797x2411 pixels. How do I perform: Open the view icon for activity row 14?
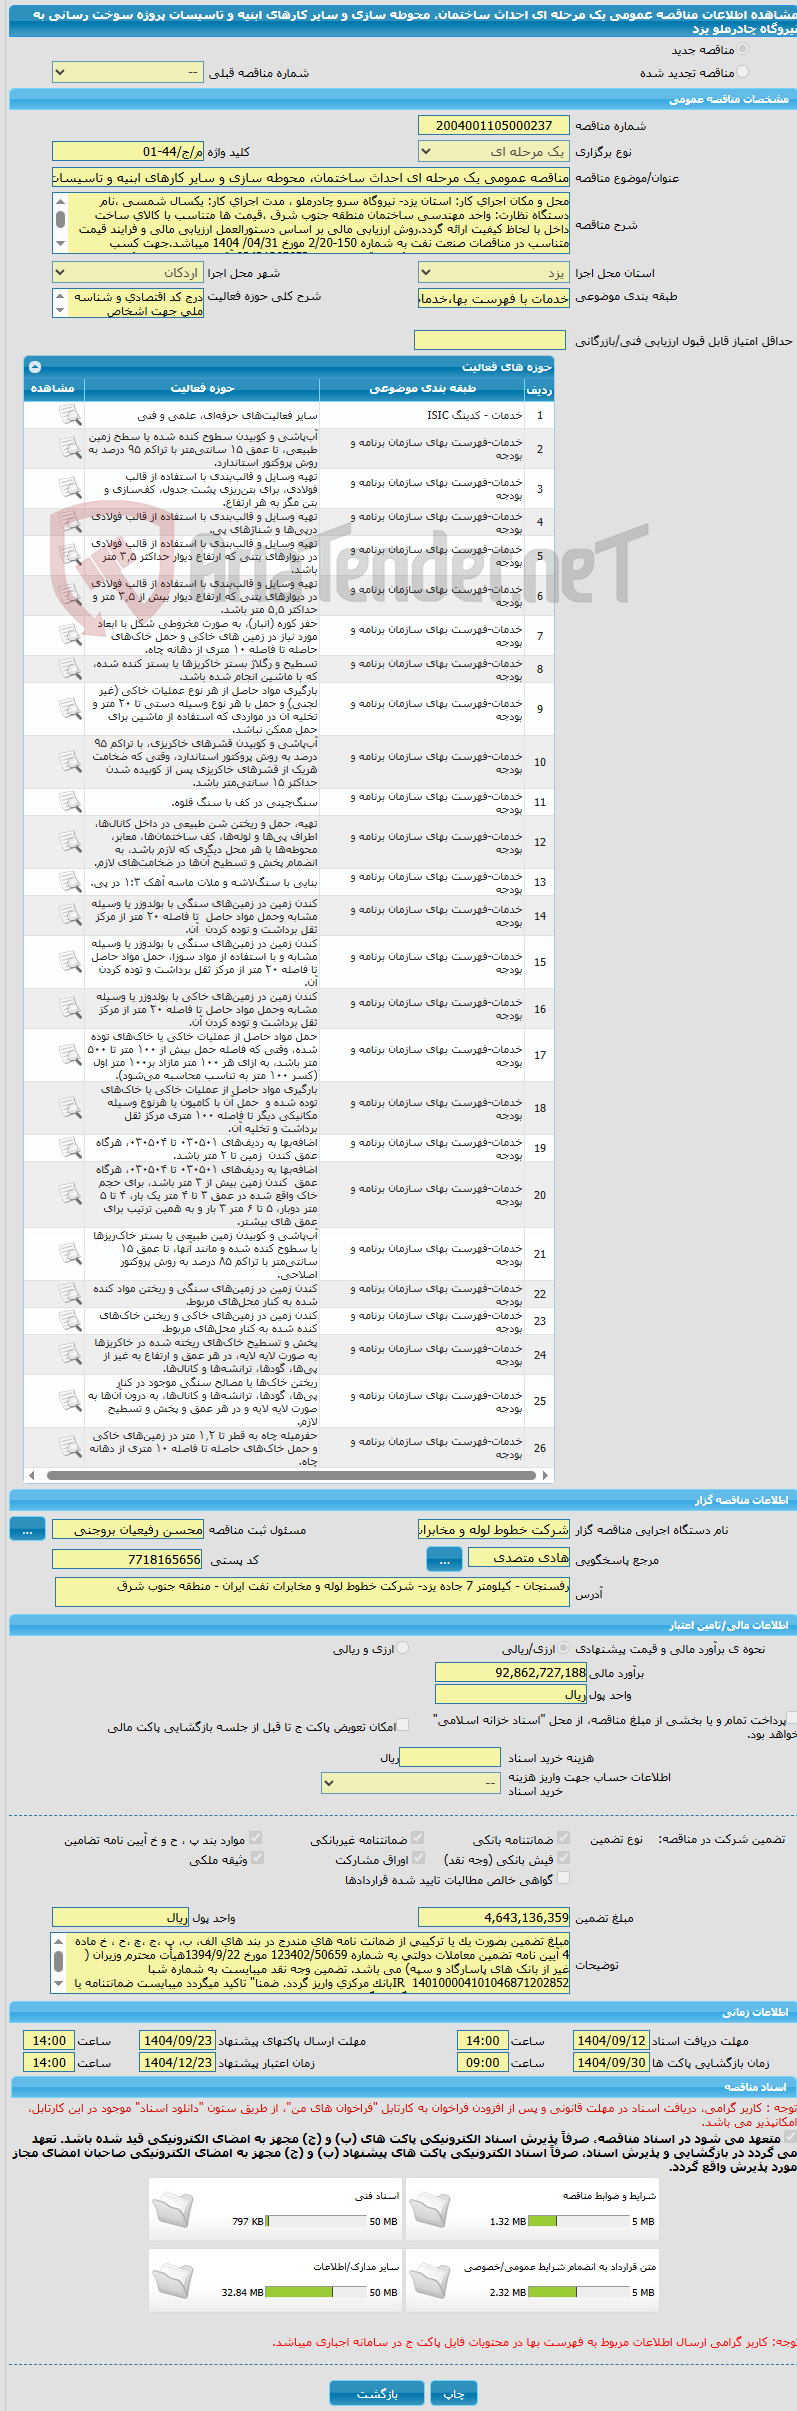(x=69, y=915)
